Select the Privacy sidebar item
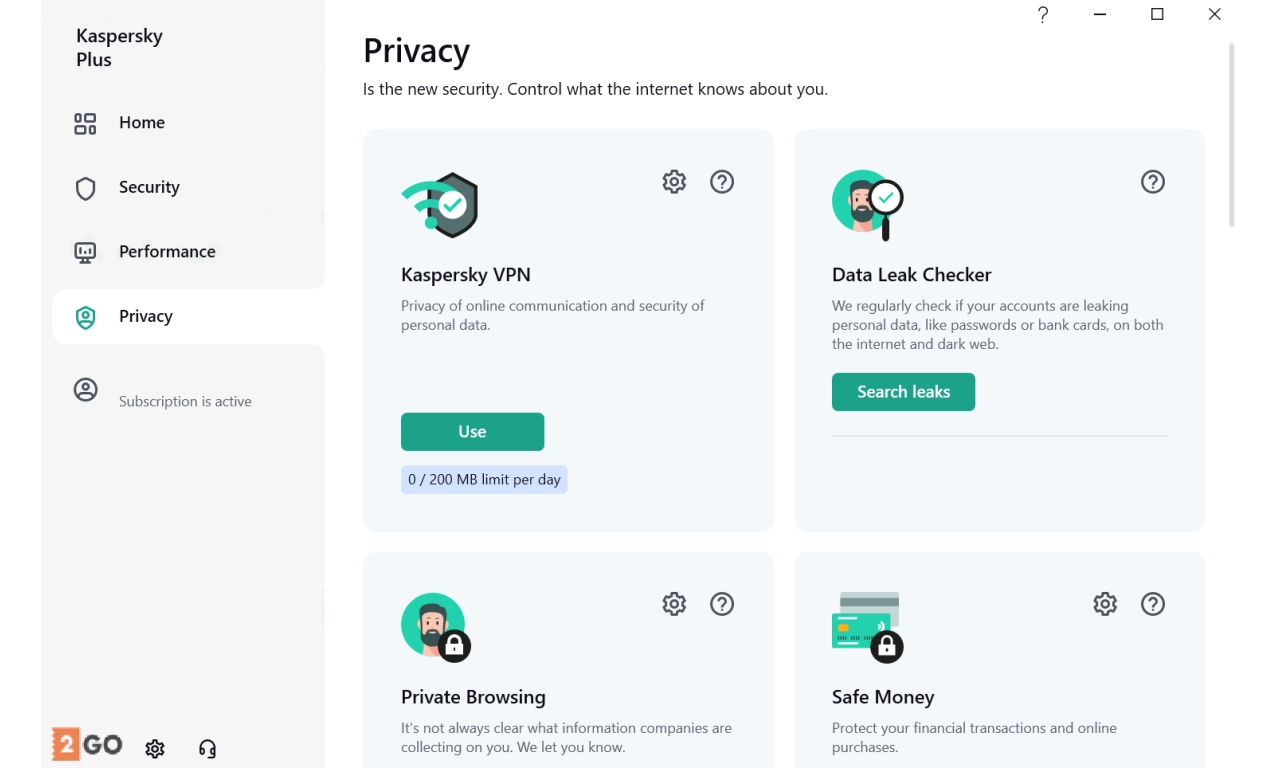This screenshot has width=1280, height=768. [146, 317]
